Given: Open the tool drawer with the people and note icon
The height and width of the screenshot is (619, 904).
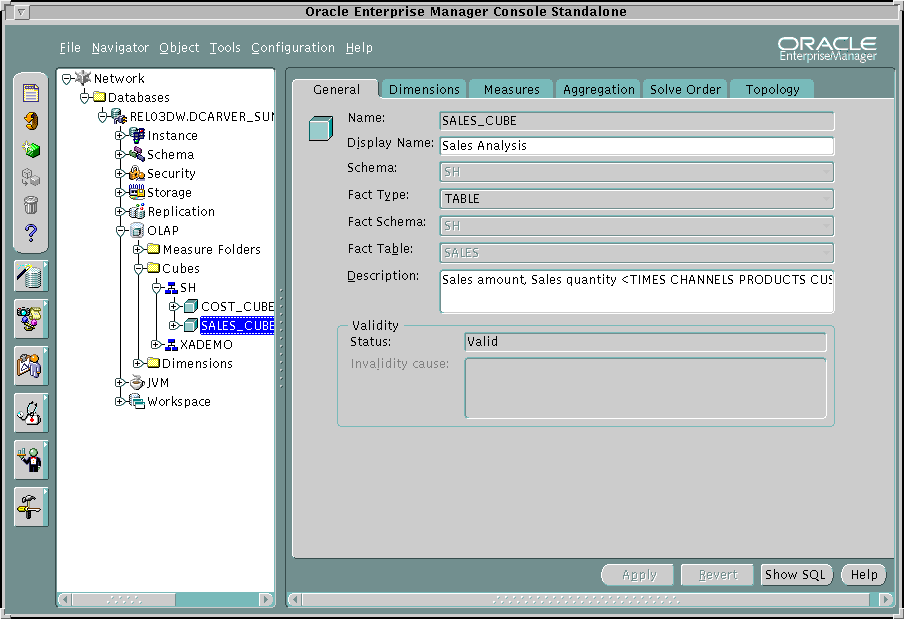Looking at the screenshot, I should tap(31, 319).
